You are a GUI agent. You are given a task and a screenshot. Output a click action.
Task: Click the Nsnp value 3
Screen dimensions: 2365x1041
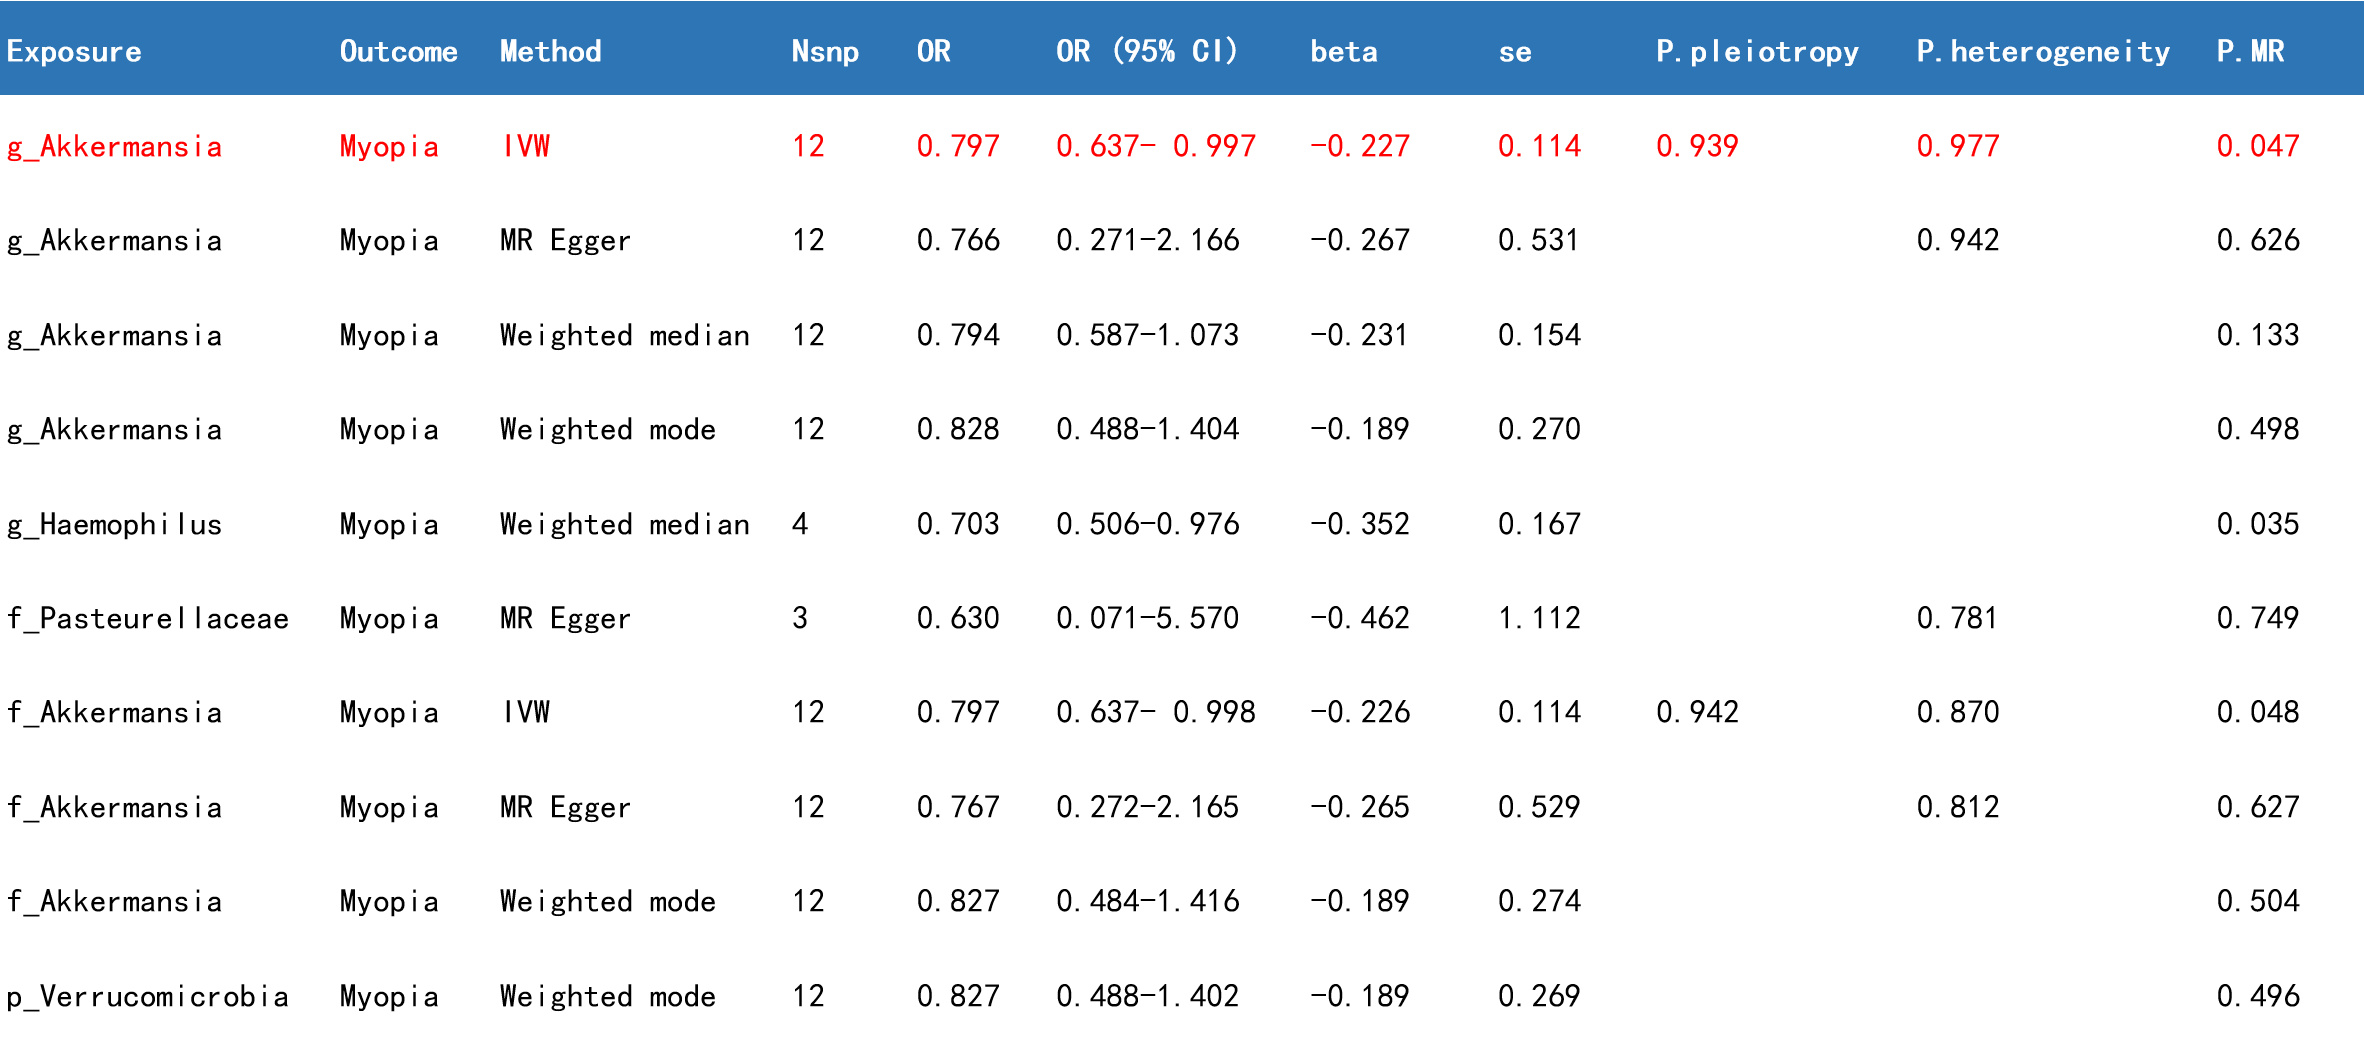tap(799, 619)
